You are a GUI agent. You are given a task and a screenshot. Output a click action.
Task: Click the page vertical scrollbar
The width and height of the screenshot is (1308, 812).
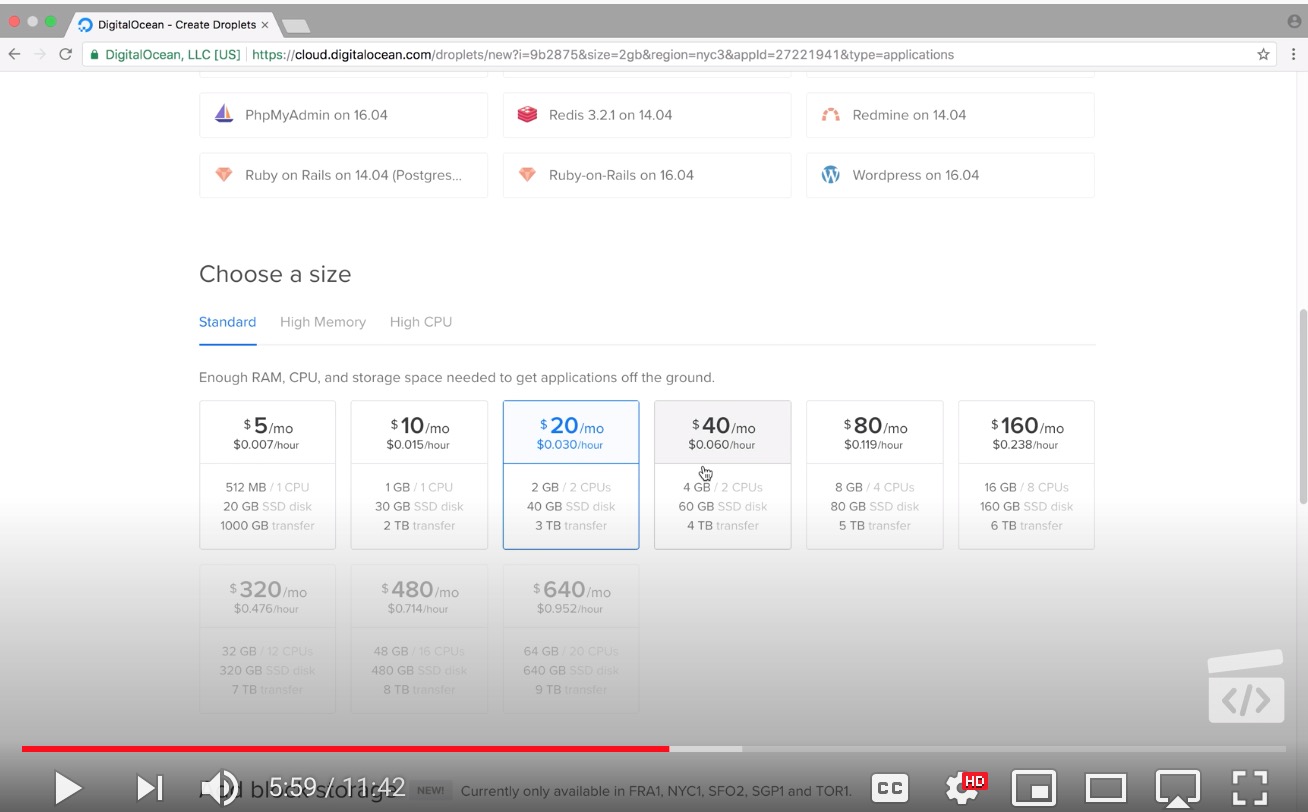click(1302, 405)
